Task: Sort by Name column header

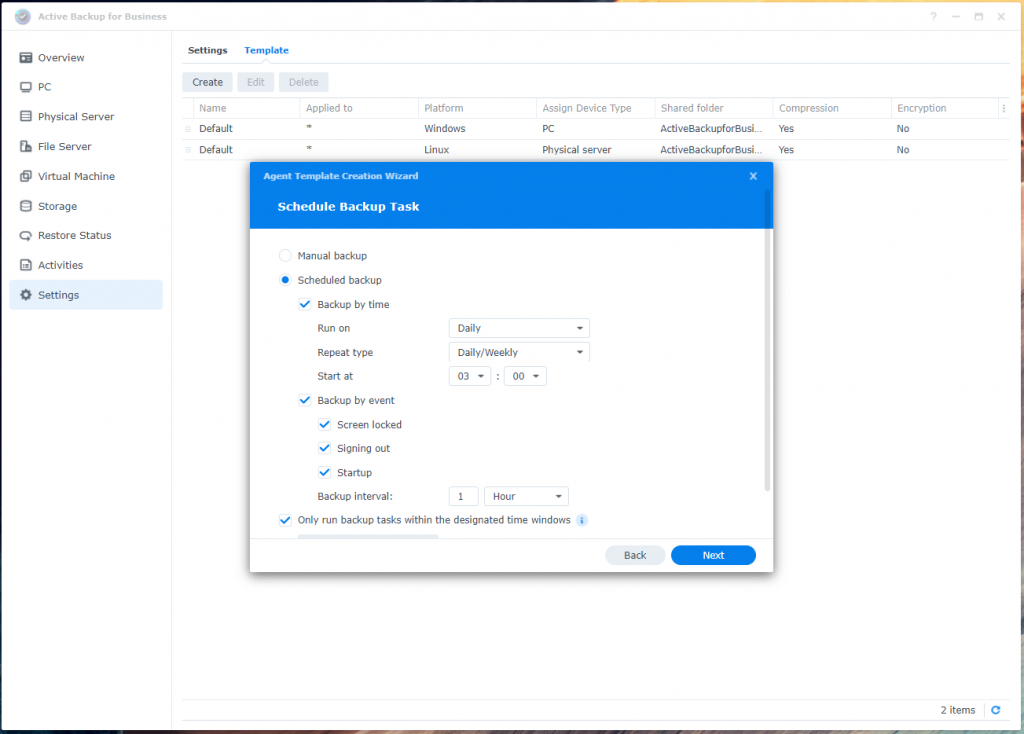Action: tap(246, 108)
